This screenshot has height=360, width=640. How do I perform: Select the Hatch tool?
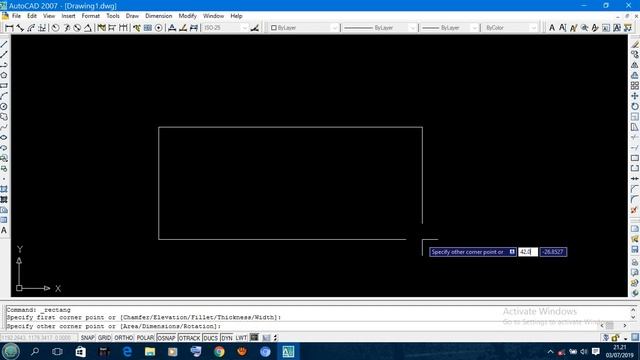[4, 189]
